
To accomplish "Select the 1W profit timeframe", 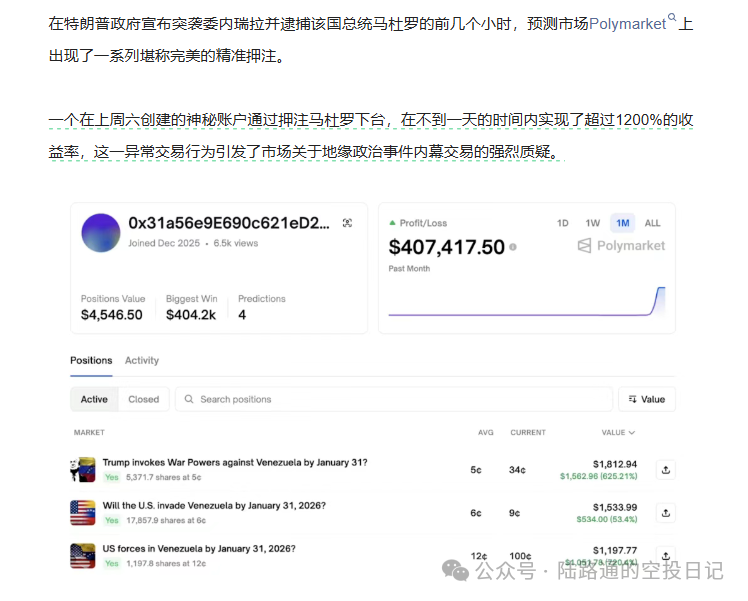I will pos(592,223).
